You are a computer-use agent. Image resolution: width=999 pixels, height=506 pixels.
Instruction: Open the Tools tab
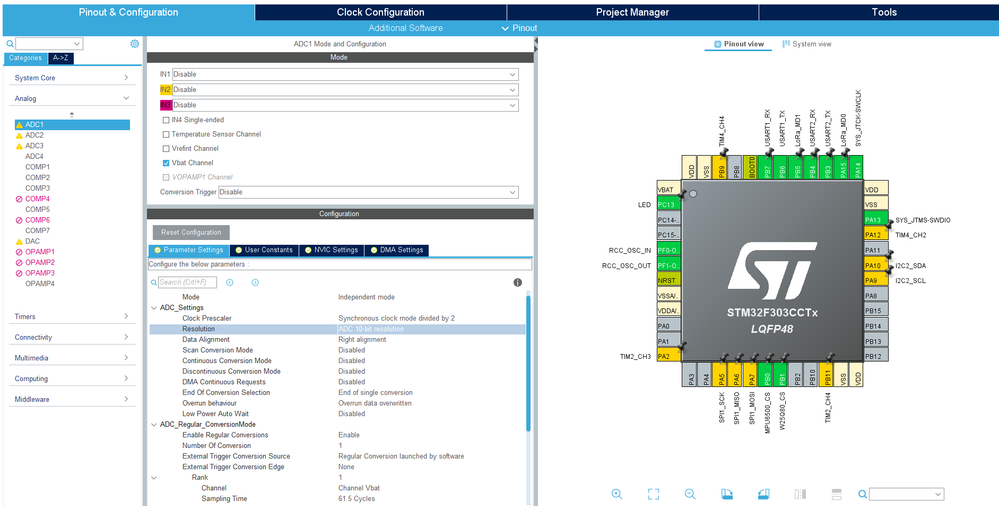pos(884,12)
